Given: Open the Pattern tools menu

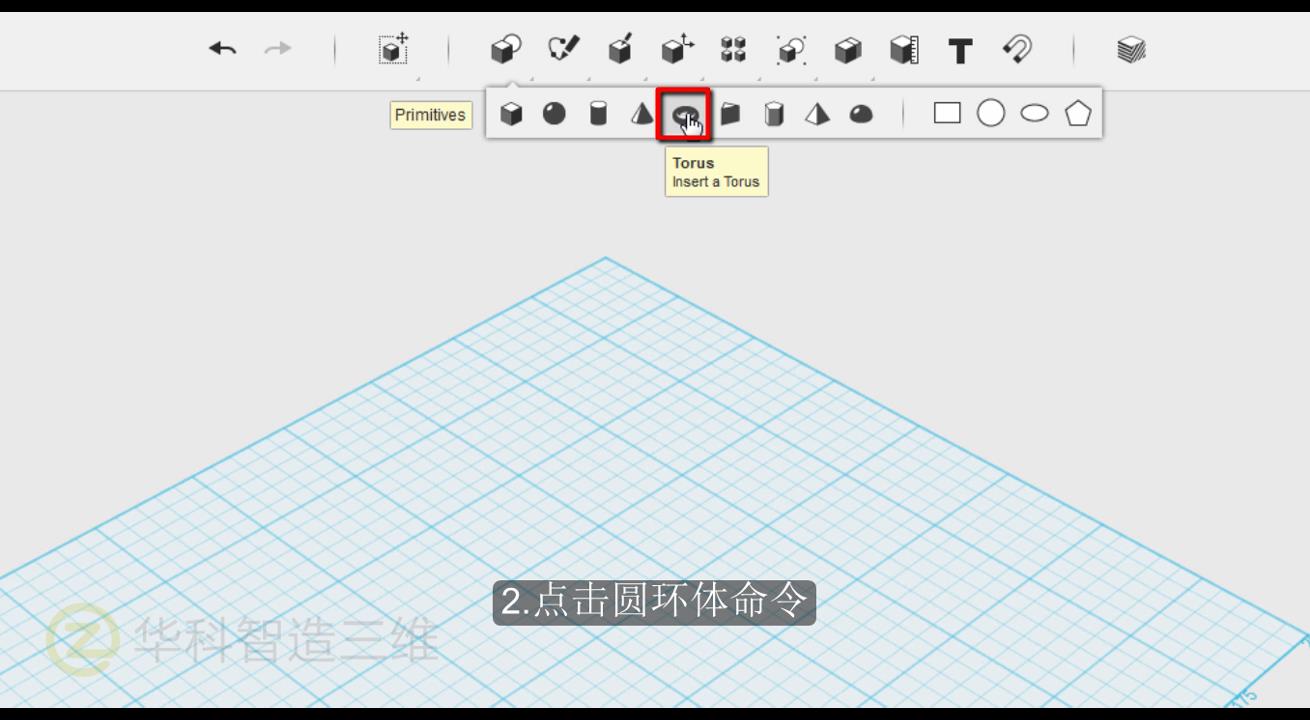Looking at the screenshot, I should 733,50.
